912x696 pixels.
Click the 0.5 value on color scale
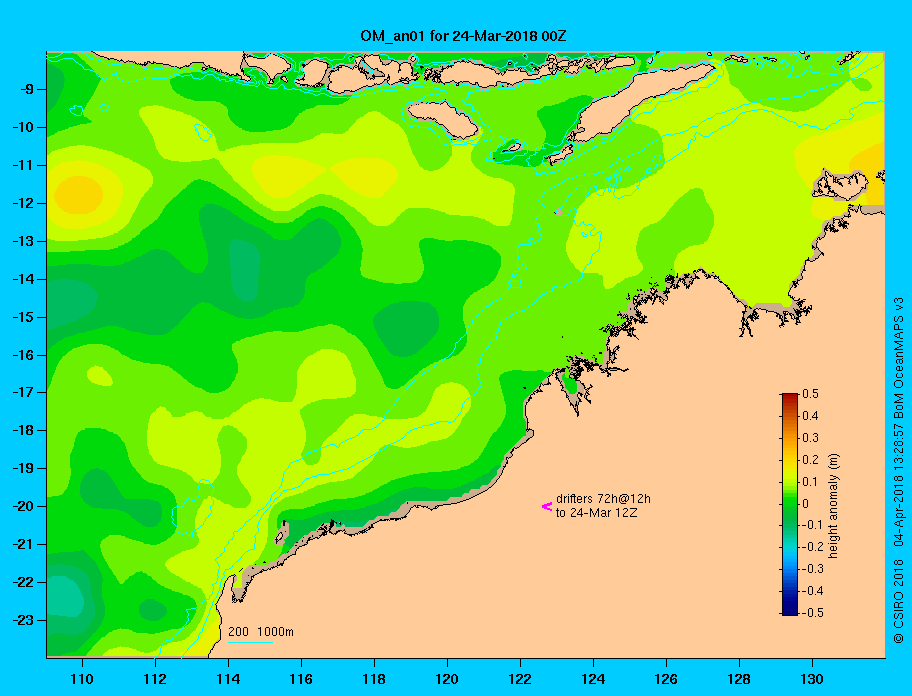(810, 394)
